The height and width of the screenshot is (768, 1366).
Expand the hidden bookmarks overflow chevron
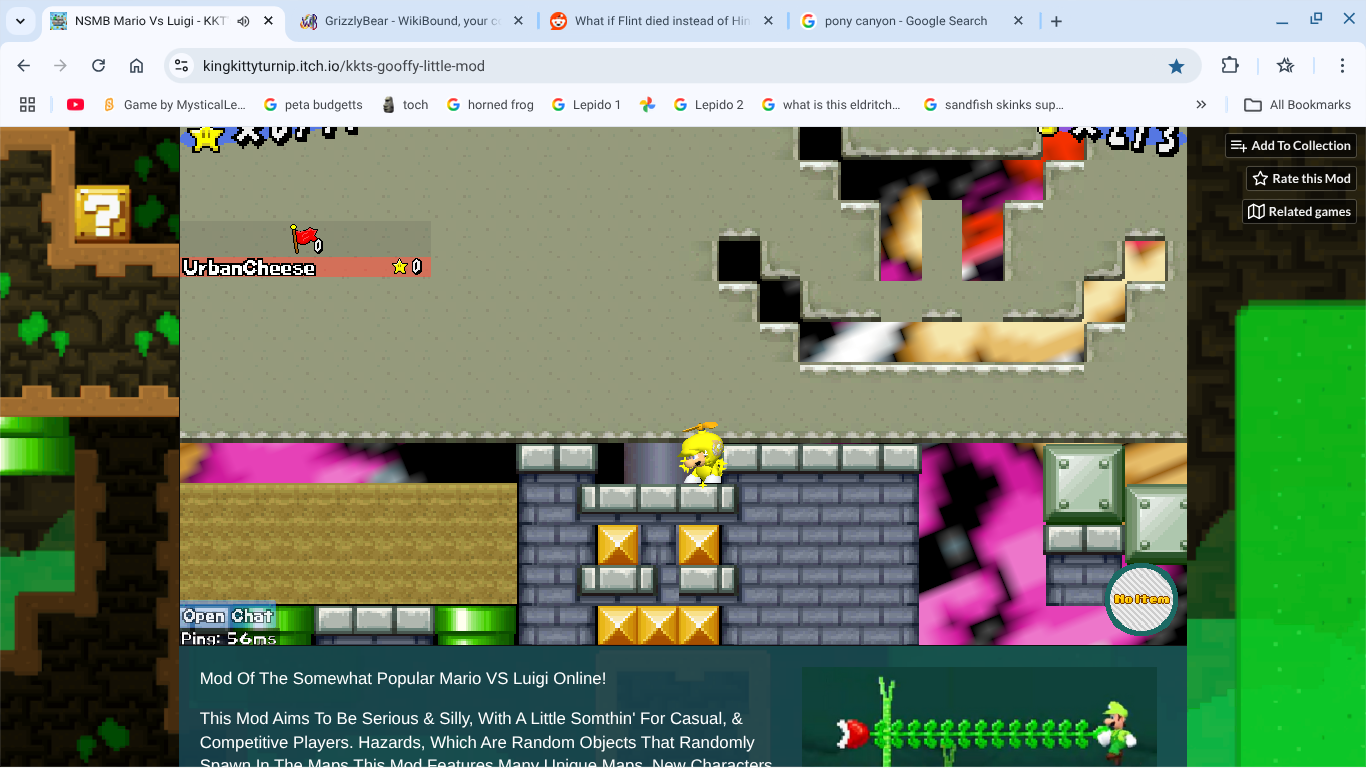pyautogui.click(x=1201, y=104)
